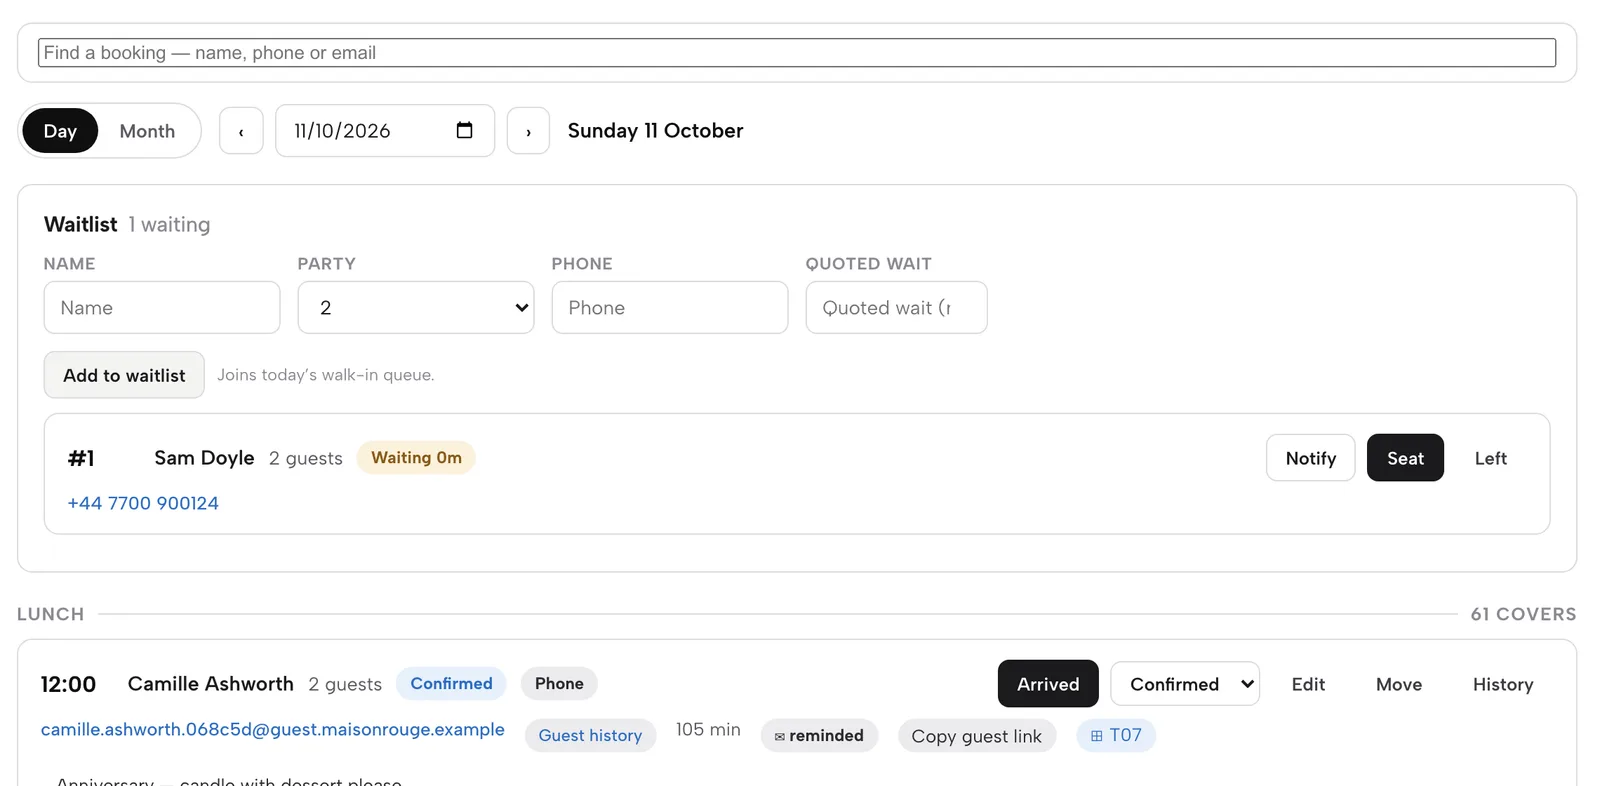The width and height of the screenshot is (1600, 786).
Task: Open the Party size dropdown
Action: click(416, 307)
